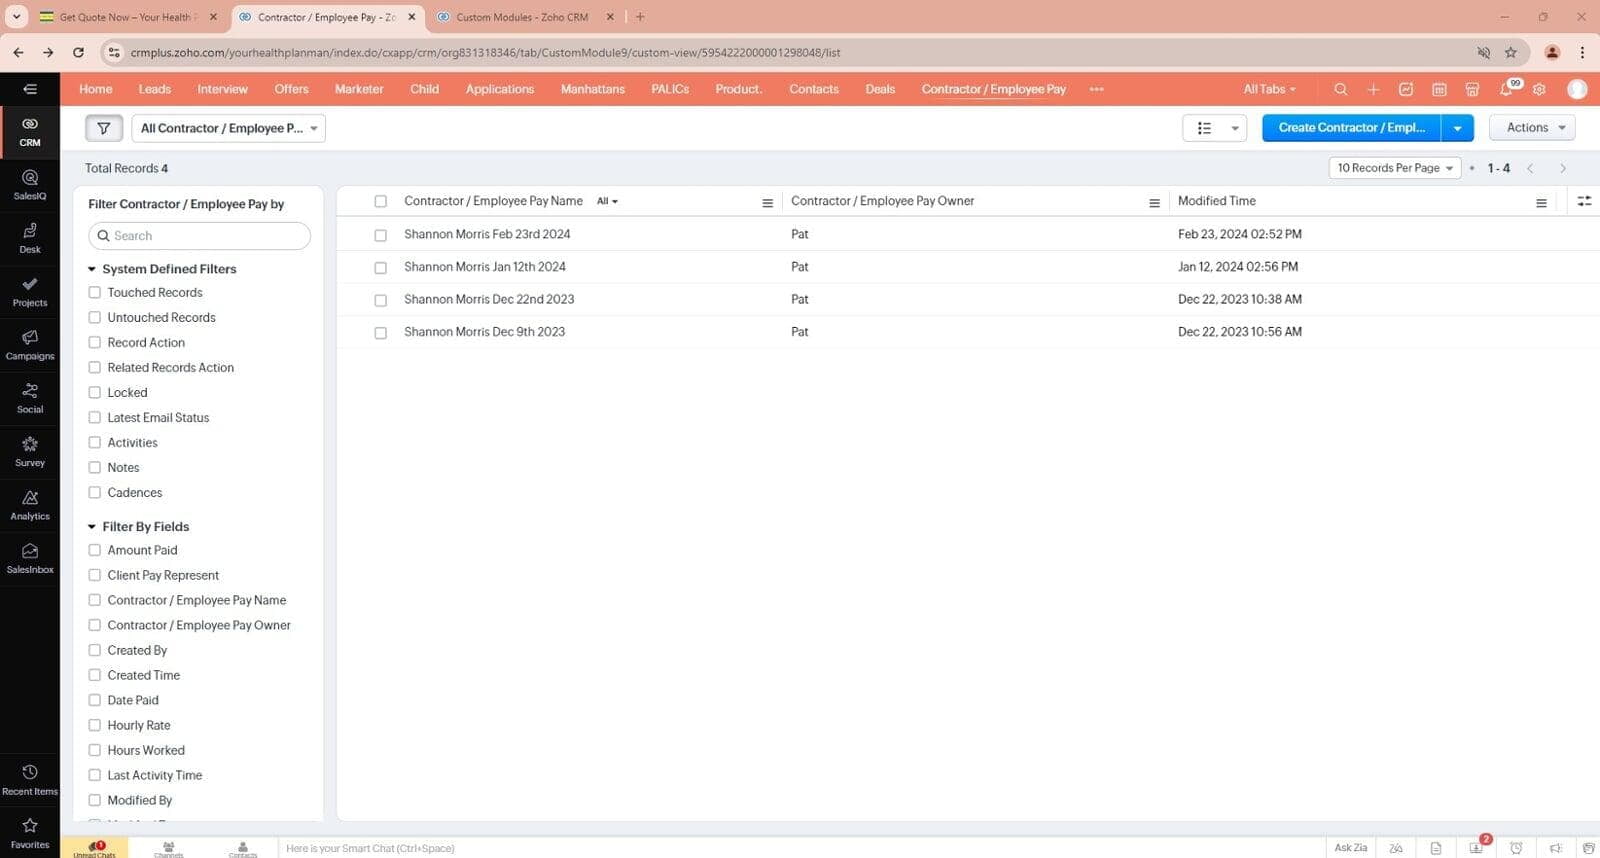Check the Locked filter
1600x858 pixels.
tap(95, 392)
